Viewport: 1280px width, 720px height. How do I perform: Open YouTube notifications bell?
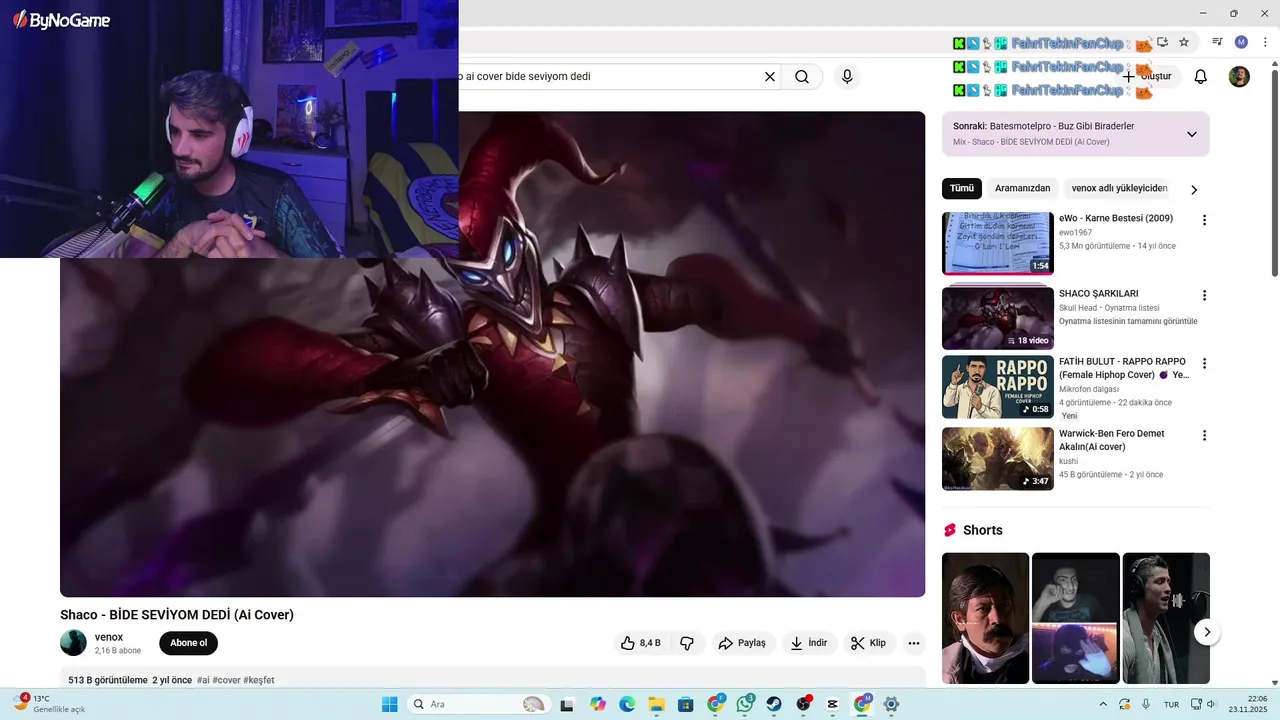click(x=1201, y=77)
